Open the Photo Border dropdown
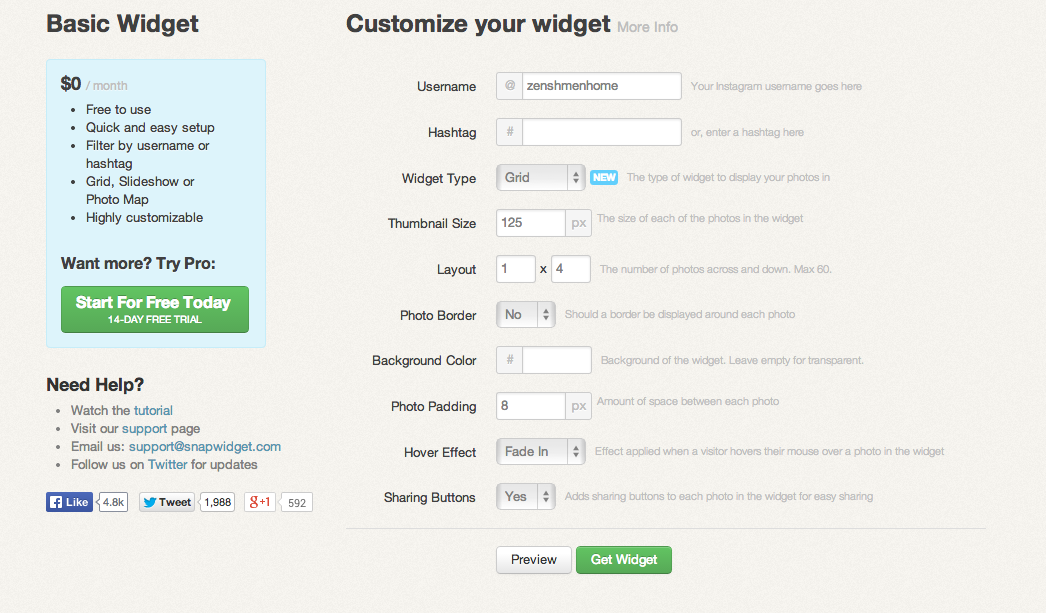 526,314
